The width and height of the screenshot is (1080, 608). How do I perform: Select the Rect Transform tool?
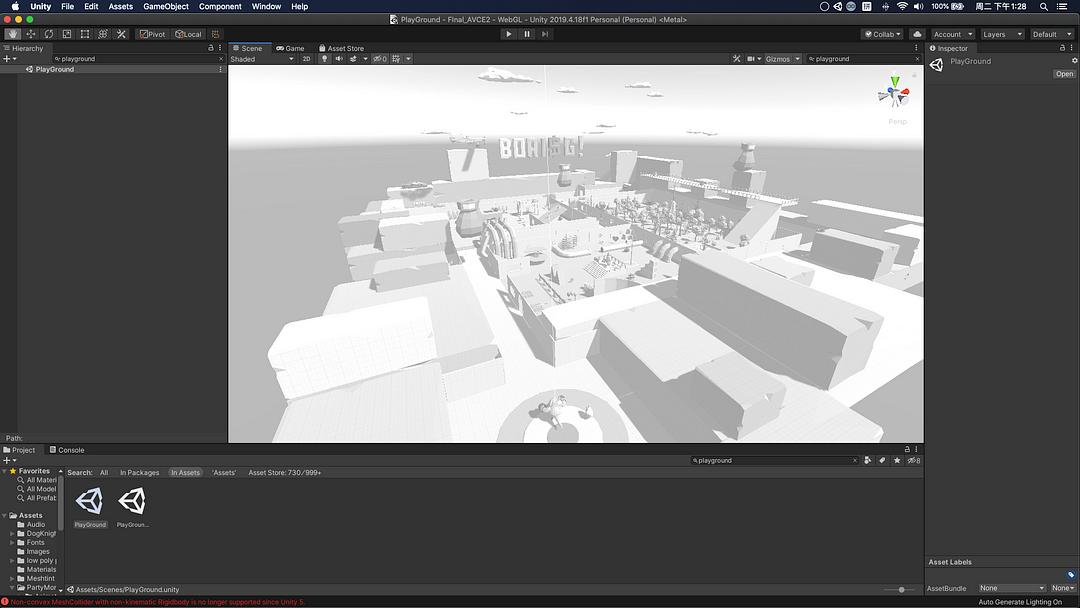[85, 34]
